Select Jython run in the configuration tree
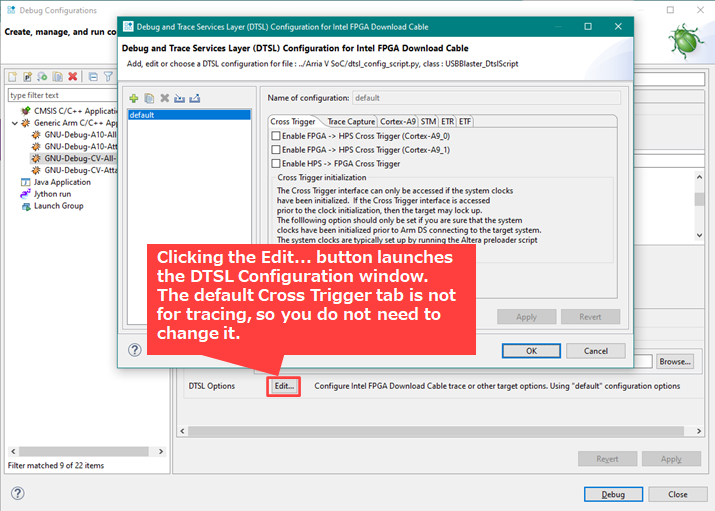Image resolution: width=715 pixels, height=511 pixels. click(x=50, y=194)
